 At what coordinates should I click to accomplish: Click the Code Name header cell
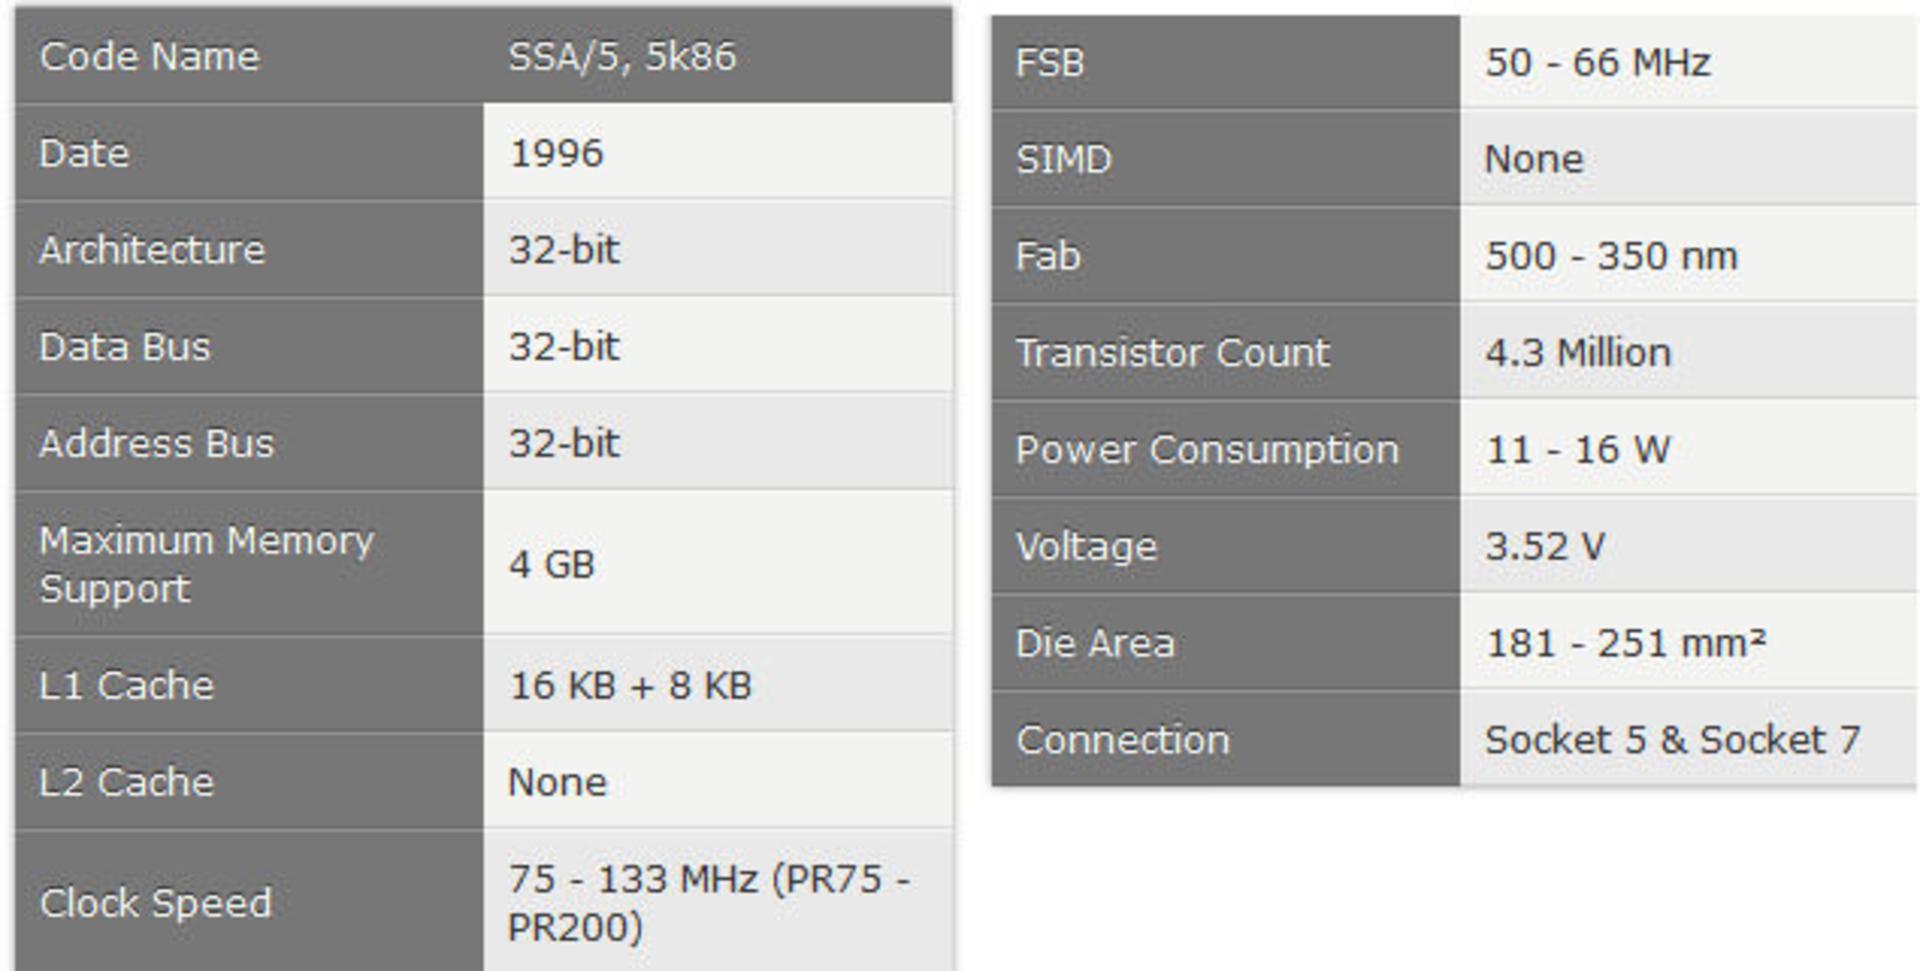(249, 56)
